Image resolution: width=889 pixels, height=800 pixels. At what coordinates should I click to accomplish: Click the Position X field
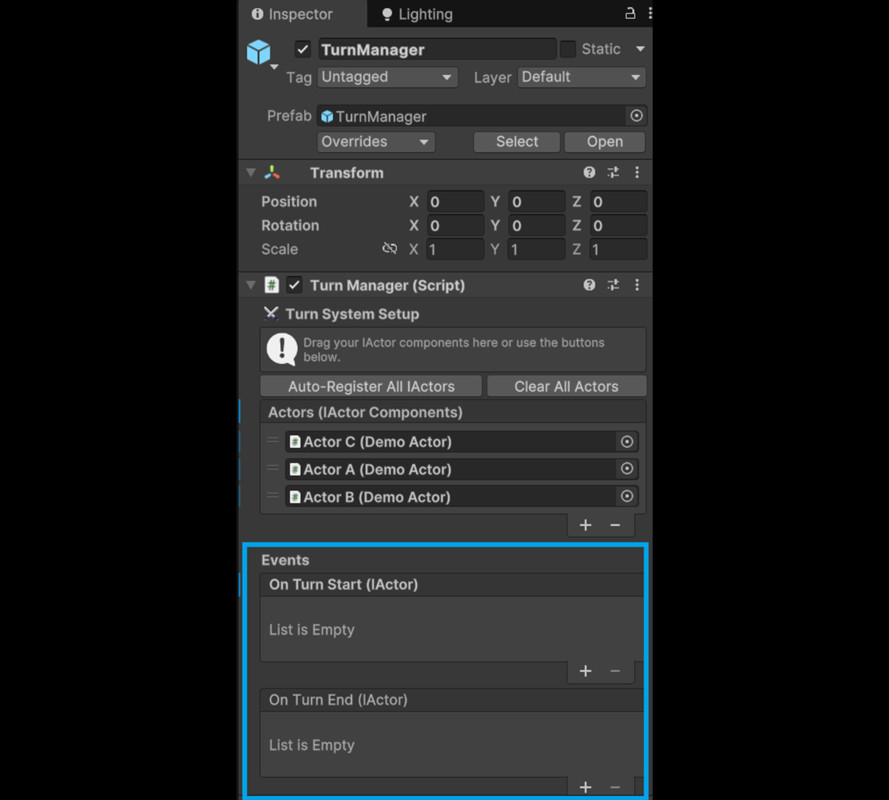[x=455, y=202]
